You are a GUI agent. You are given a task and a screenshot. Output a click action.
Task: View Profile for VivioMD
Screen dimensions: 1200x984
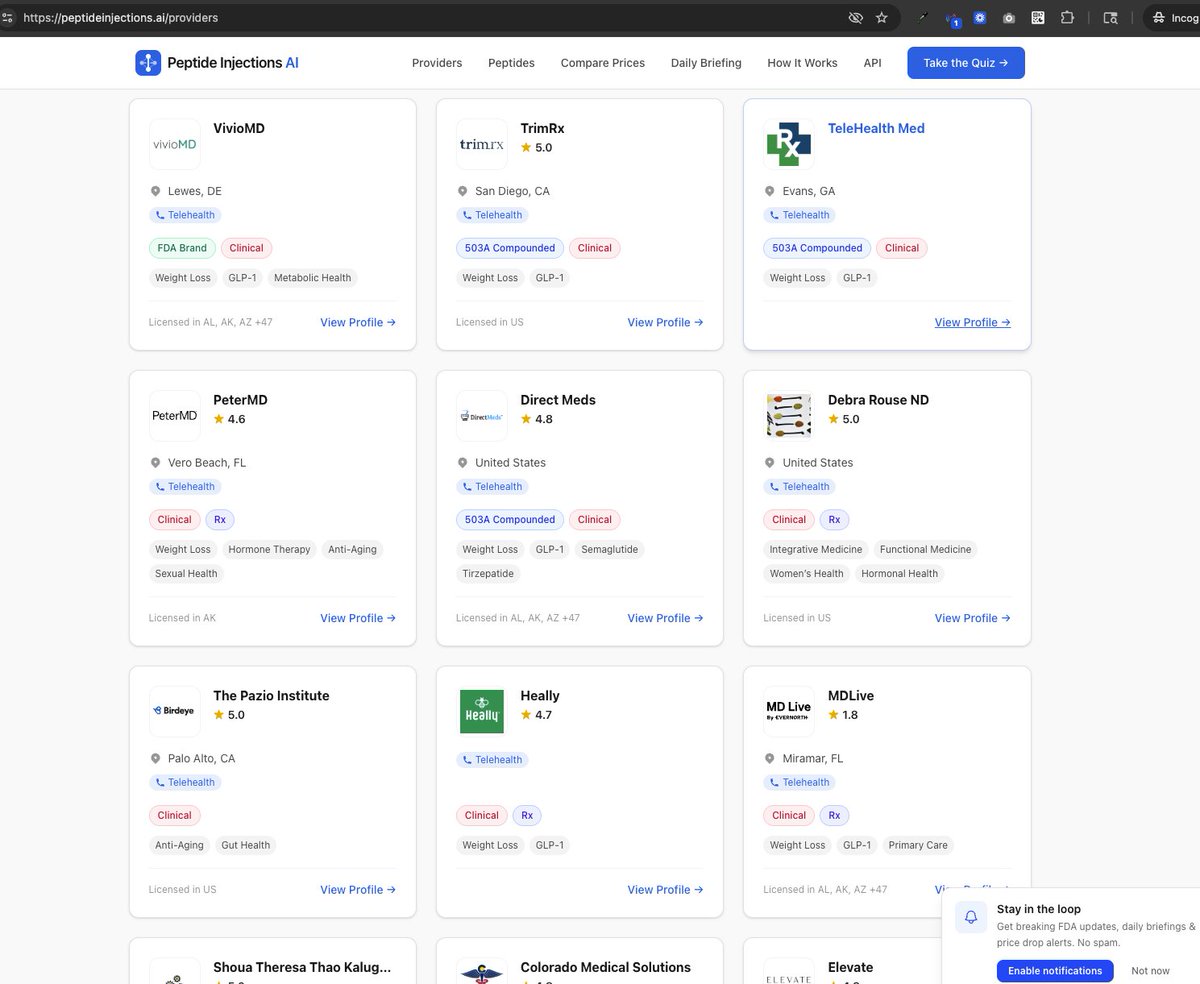pos(358,322)
